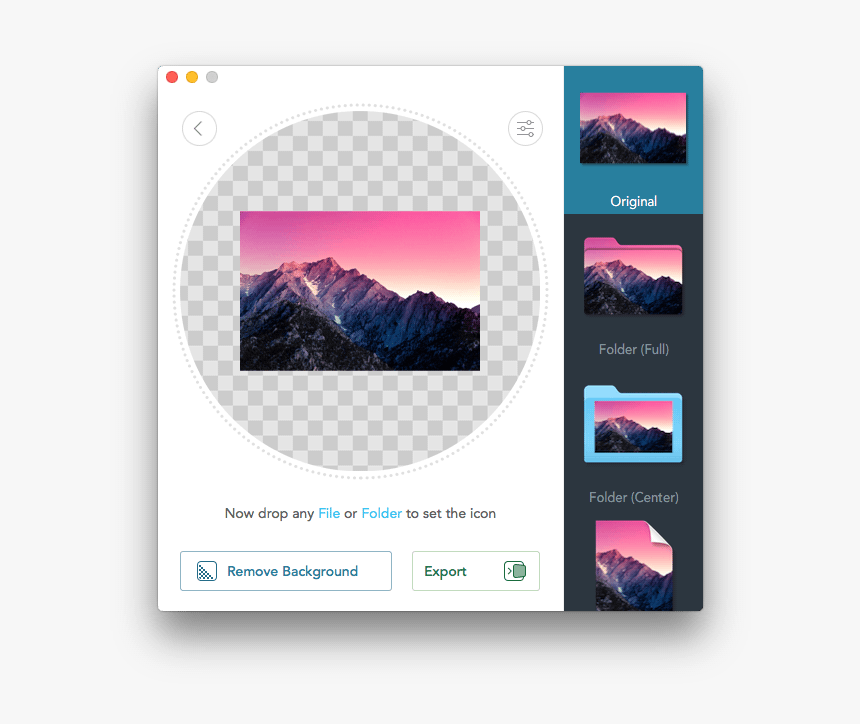Click the gray zoom window control
Screen dimensions: 860x724
[x=211, y=76]
